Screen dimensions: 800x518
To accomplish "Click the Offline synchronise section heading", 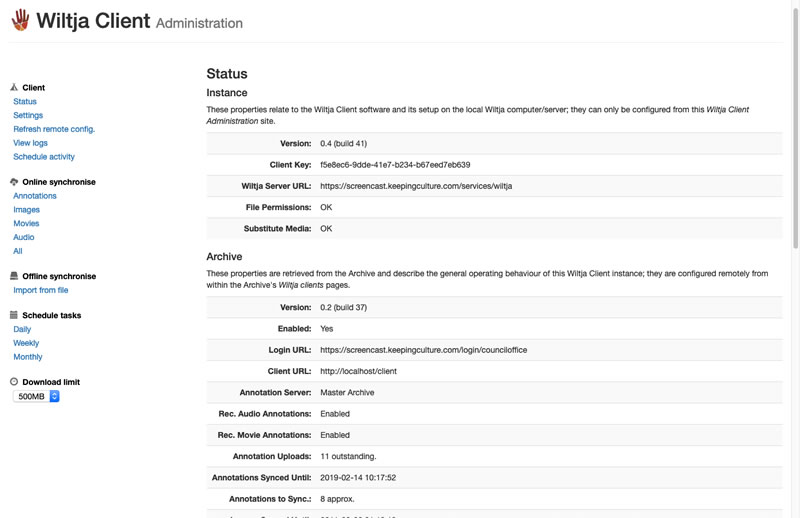I will [x=59, y=277].
